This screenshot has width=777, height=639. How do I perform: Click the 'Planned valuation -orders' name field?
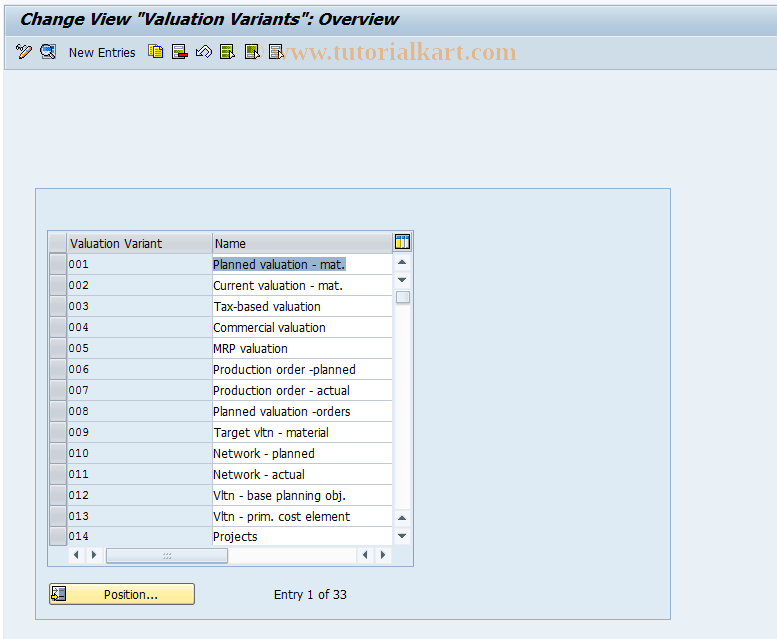(302, 411)
